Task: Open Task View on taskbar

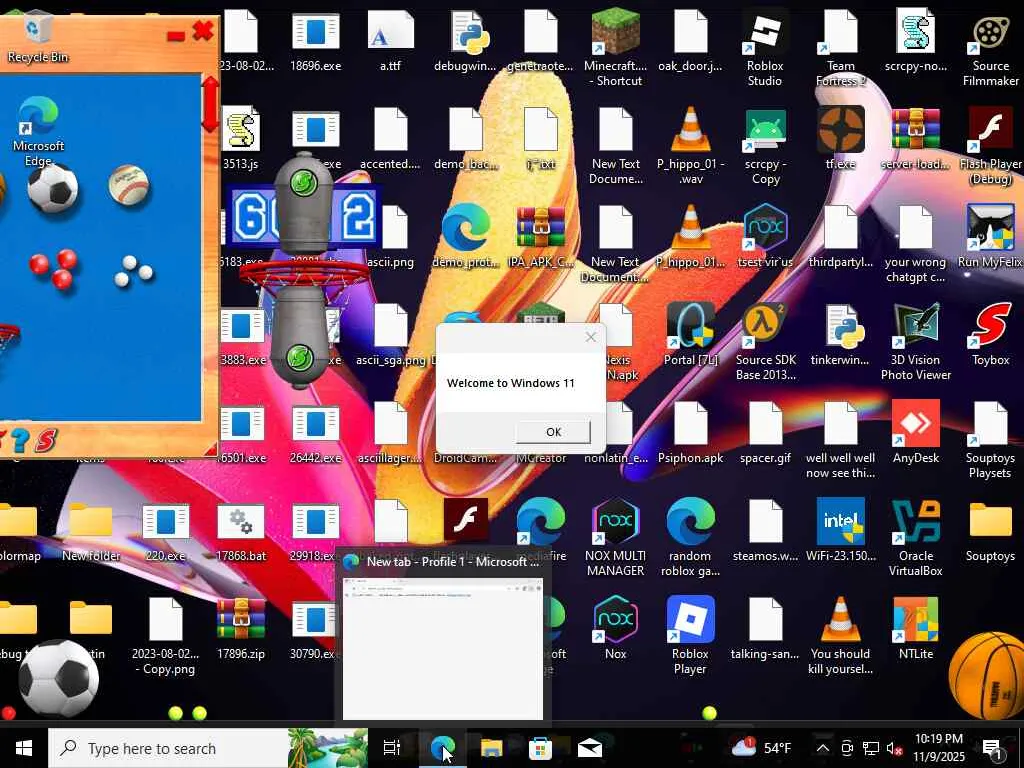Action: pos(391,748)
